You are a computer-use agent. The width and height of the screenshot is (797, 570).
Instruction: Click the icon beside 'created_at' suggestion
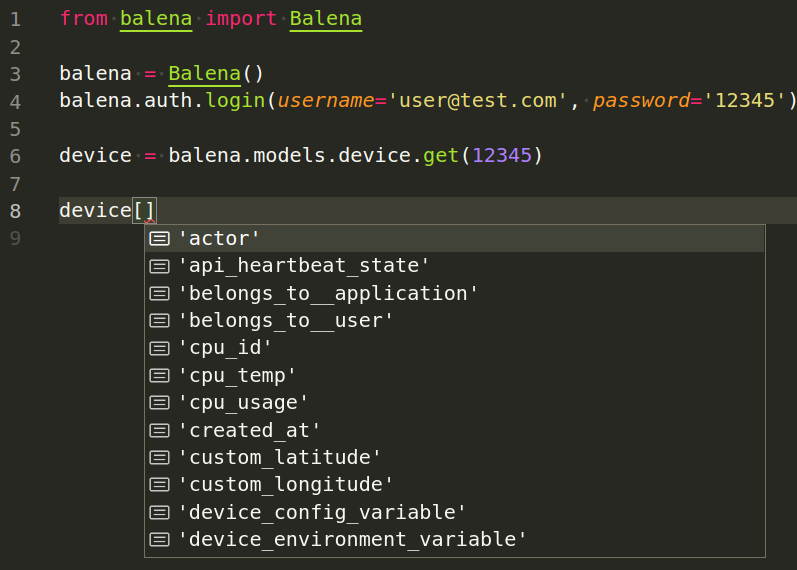coord(159,430)
